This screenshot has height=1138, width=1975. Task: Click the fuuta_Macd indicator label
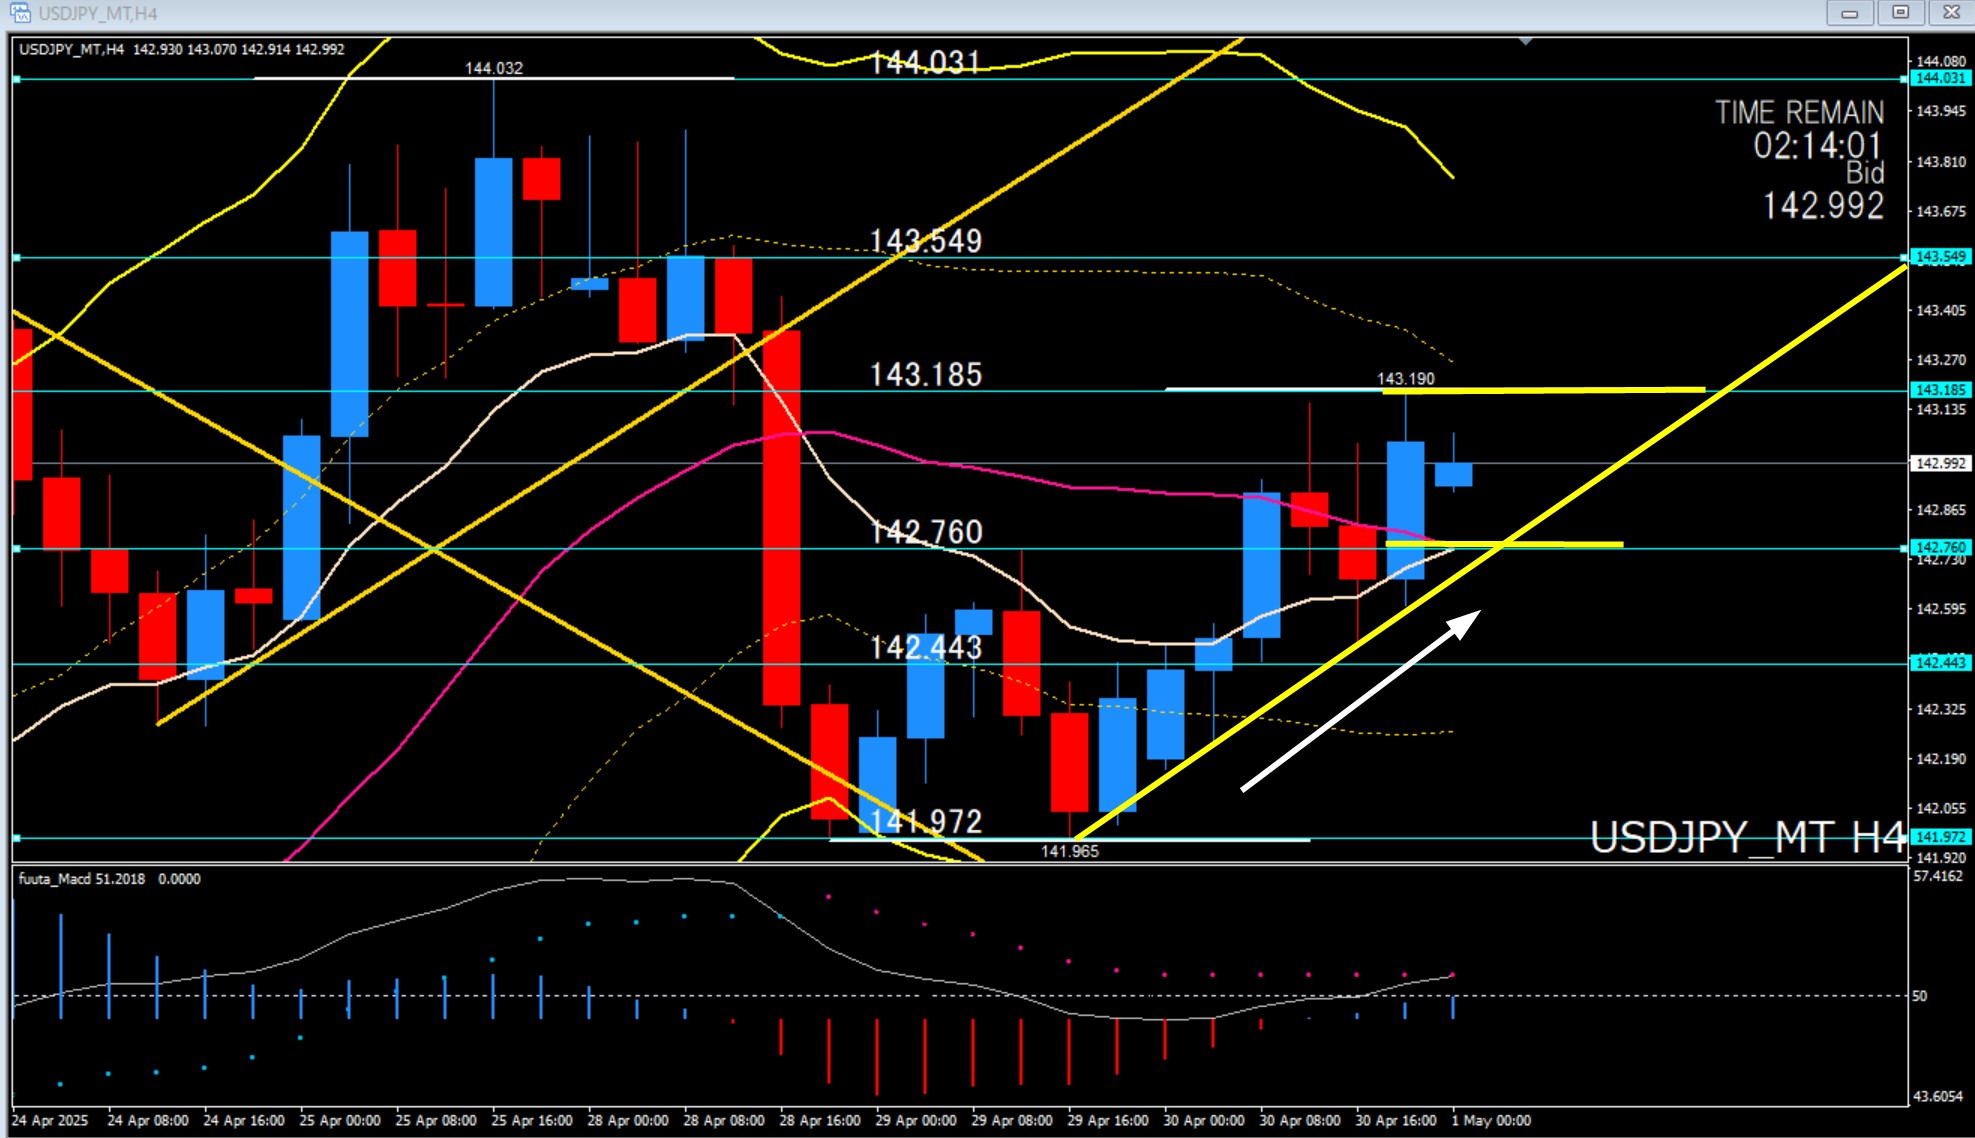(109, 879)
